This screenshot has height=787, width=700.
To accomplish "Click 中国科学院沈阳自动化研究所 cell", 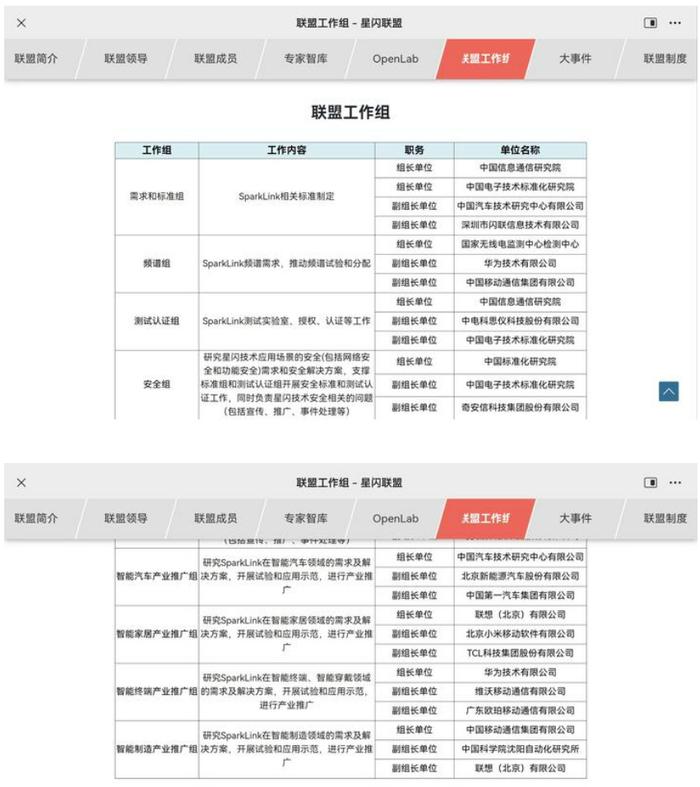I will pyautogui.click(x=520, y=749).
